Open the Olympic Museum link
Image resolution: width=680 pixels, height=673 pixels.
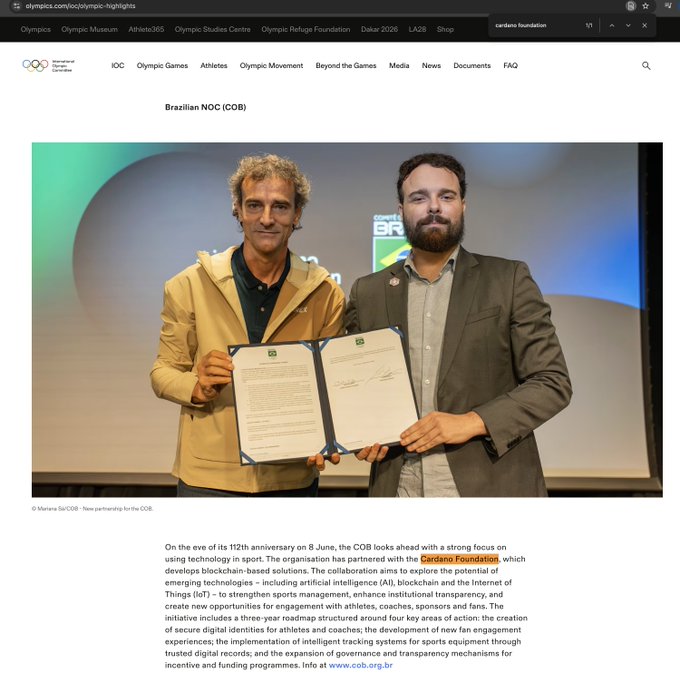click(x=89, y=29)
